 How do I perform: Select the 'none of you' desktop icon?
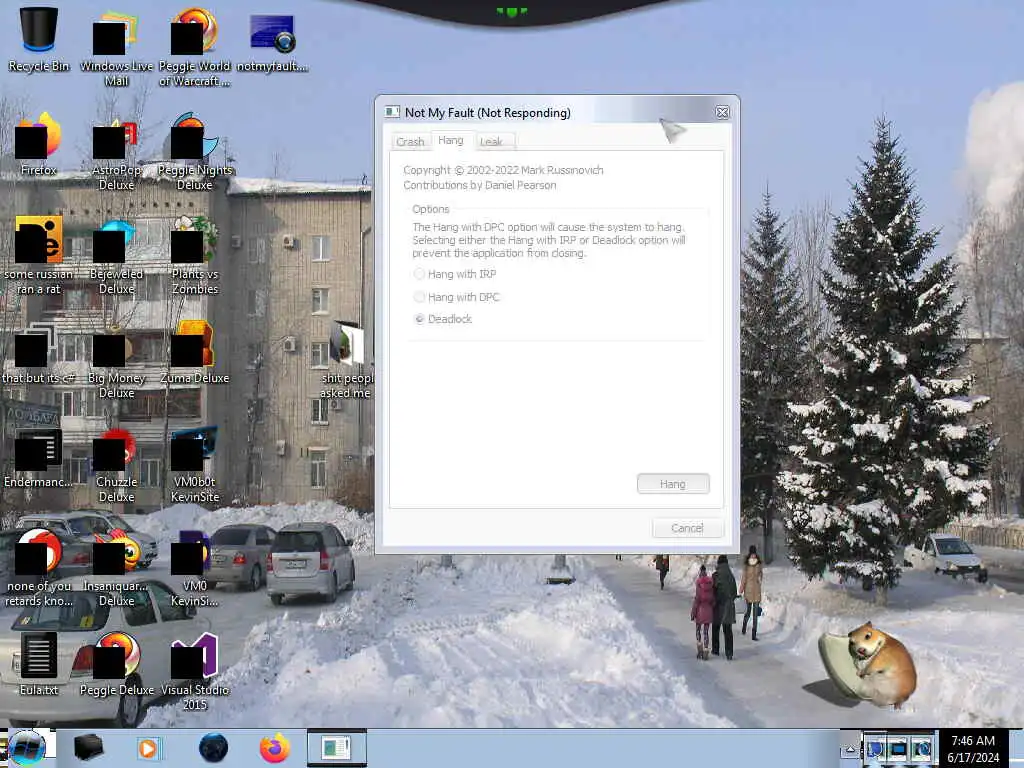(39, 567)
